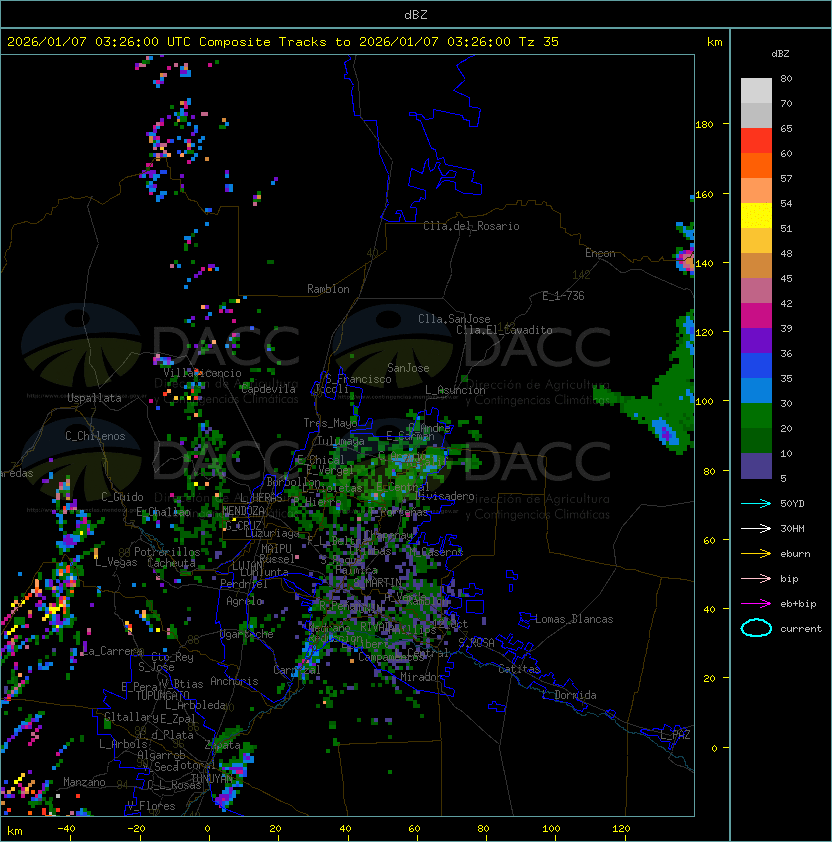This screenshot has height=842, width=832.
Task: Click the 'TUPUNGATO' map label
Action: click(163, 695)
